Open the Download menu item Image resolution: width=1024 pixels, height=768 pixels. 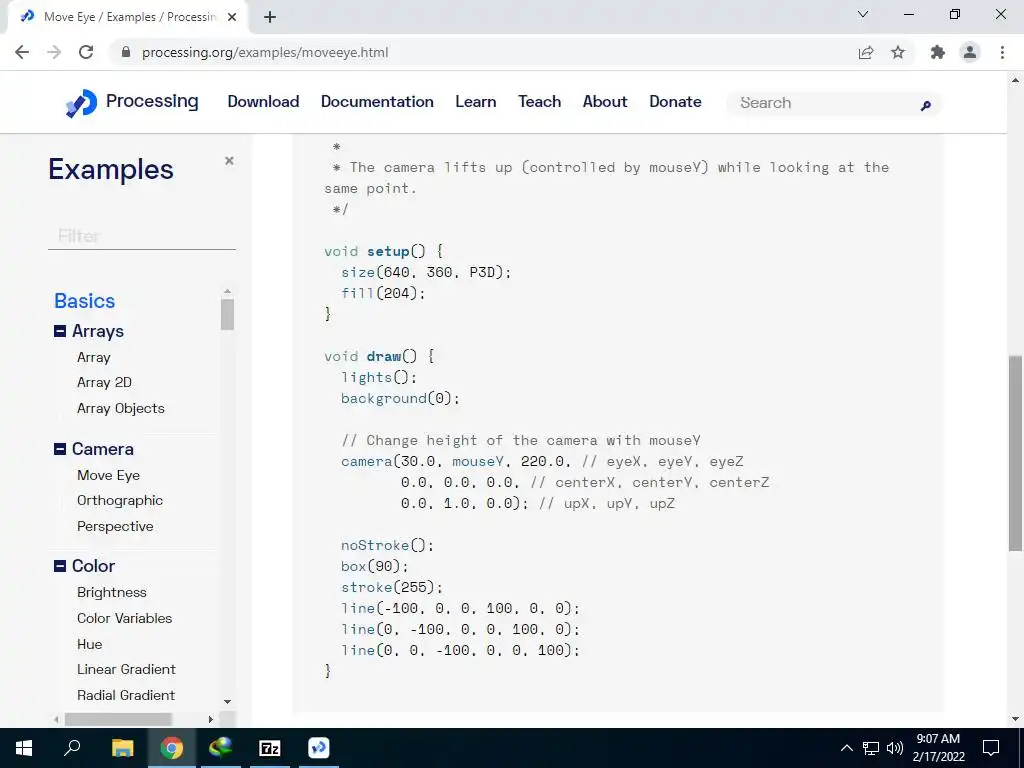click(x=263, y=101)
